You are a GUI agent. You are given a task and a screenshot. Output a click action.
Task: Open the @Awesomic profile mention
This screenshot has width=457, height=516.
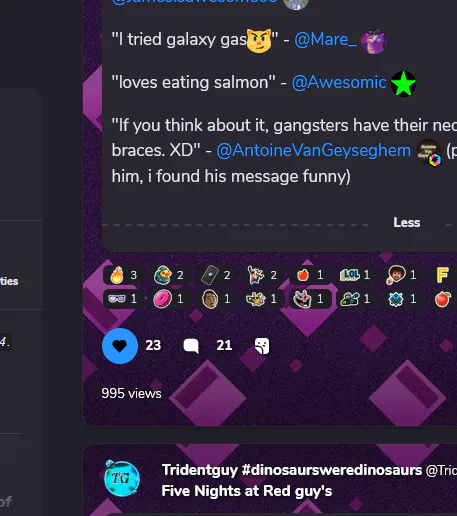[339, 82]
